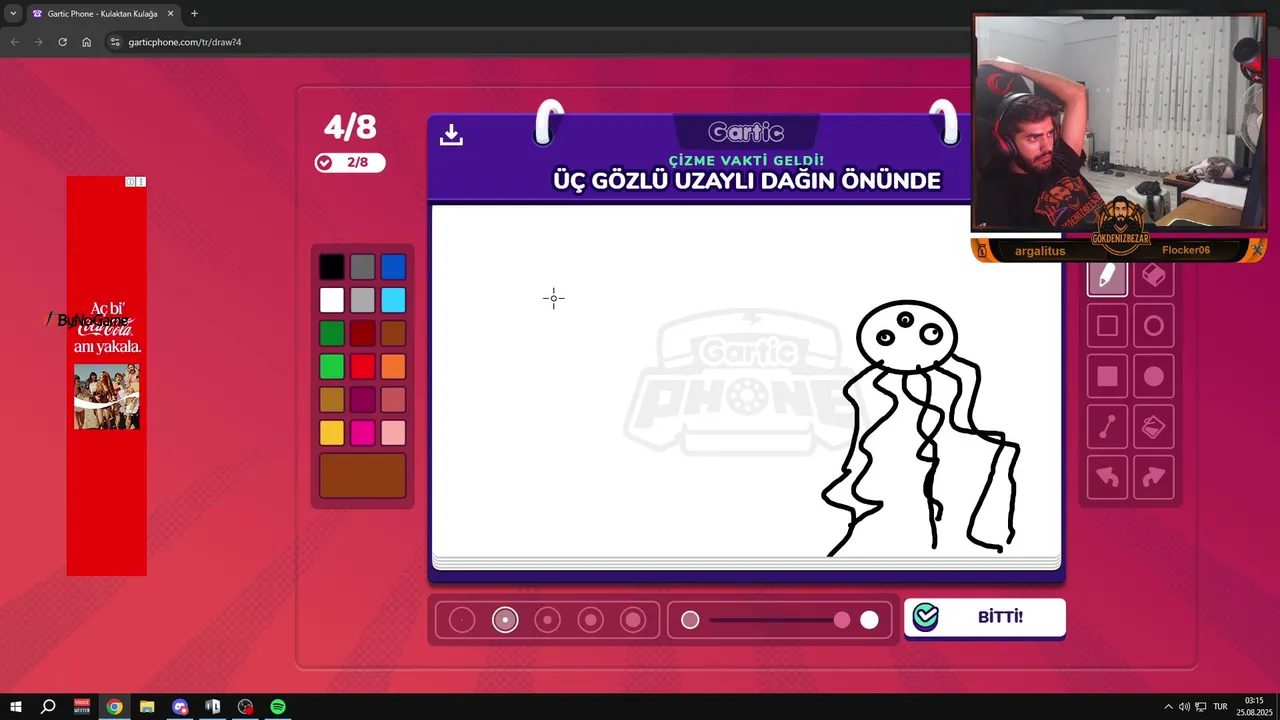Screen dimensions: 1280x720
Task: Activate the paint bucket fill tool
Action: coord(1154,427)
